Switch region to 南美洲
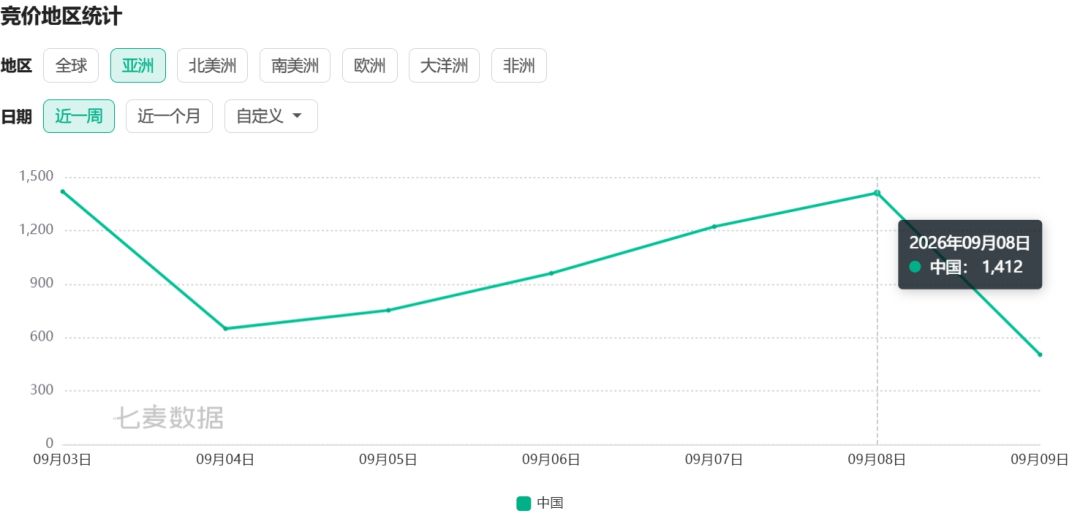 [x=295, y=65]
